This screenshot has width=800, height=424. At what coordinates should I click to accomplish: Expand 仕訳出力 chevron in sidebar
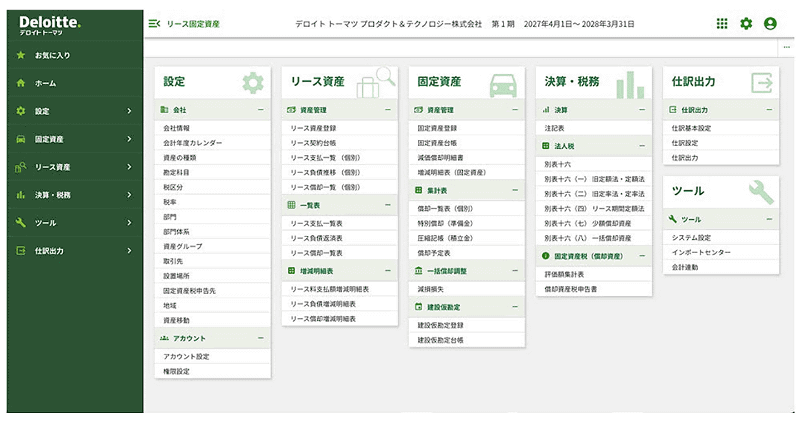[x=129, y=251]
